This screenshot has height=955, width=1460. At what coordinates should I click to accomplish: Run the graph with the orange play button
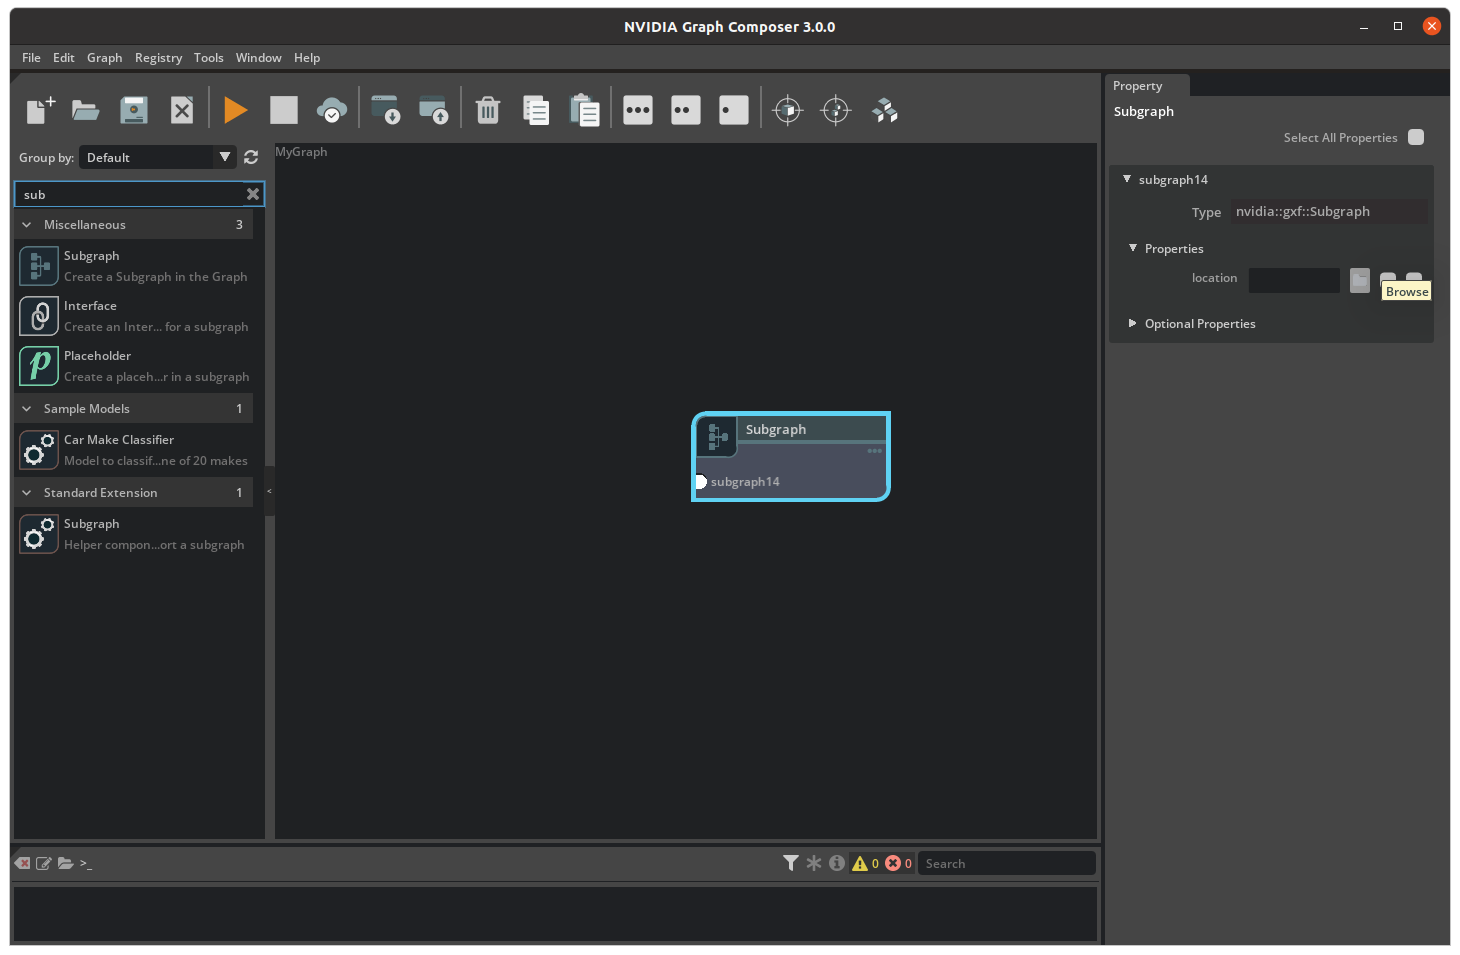point(236,110)
